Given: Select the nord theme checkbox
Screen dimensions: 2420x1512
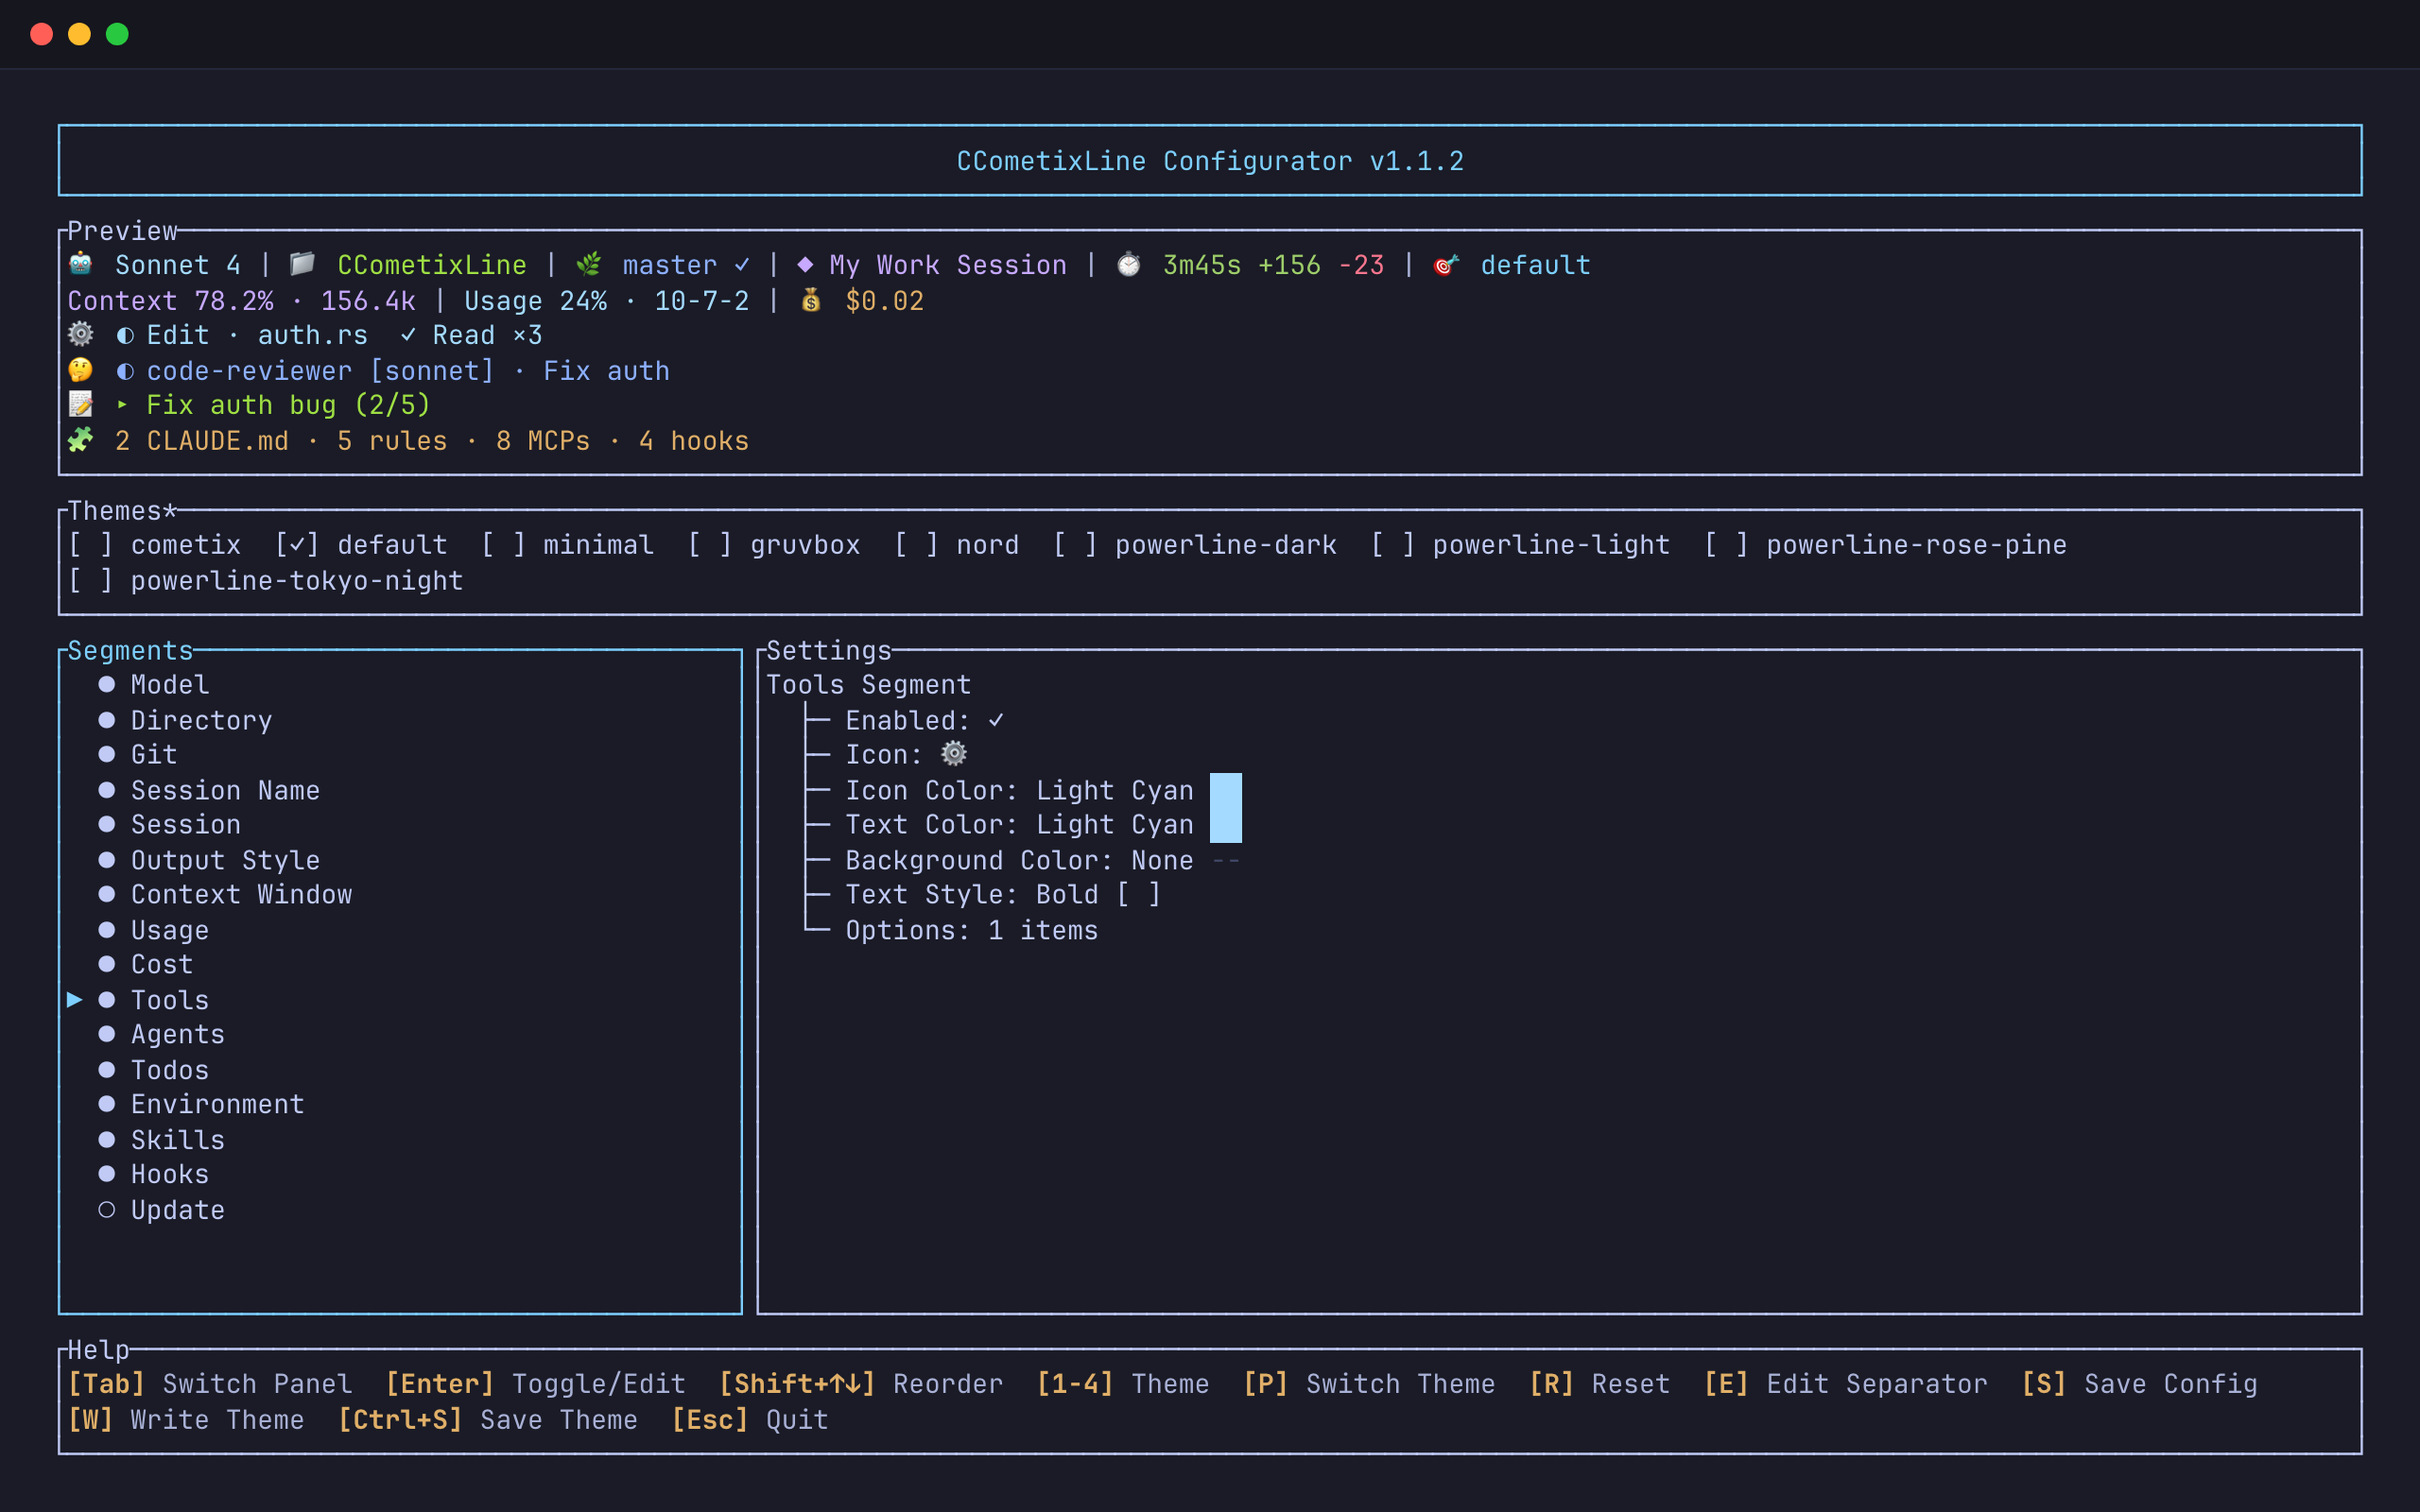Looking at the screenshot, I should tap(916, 545).
